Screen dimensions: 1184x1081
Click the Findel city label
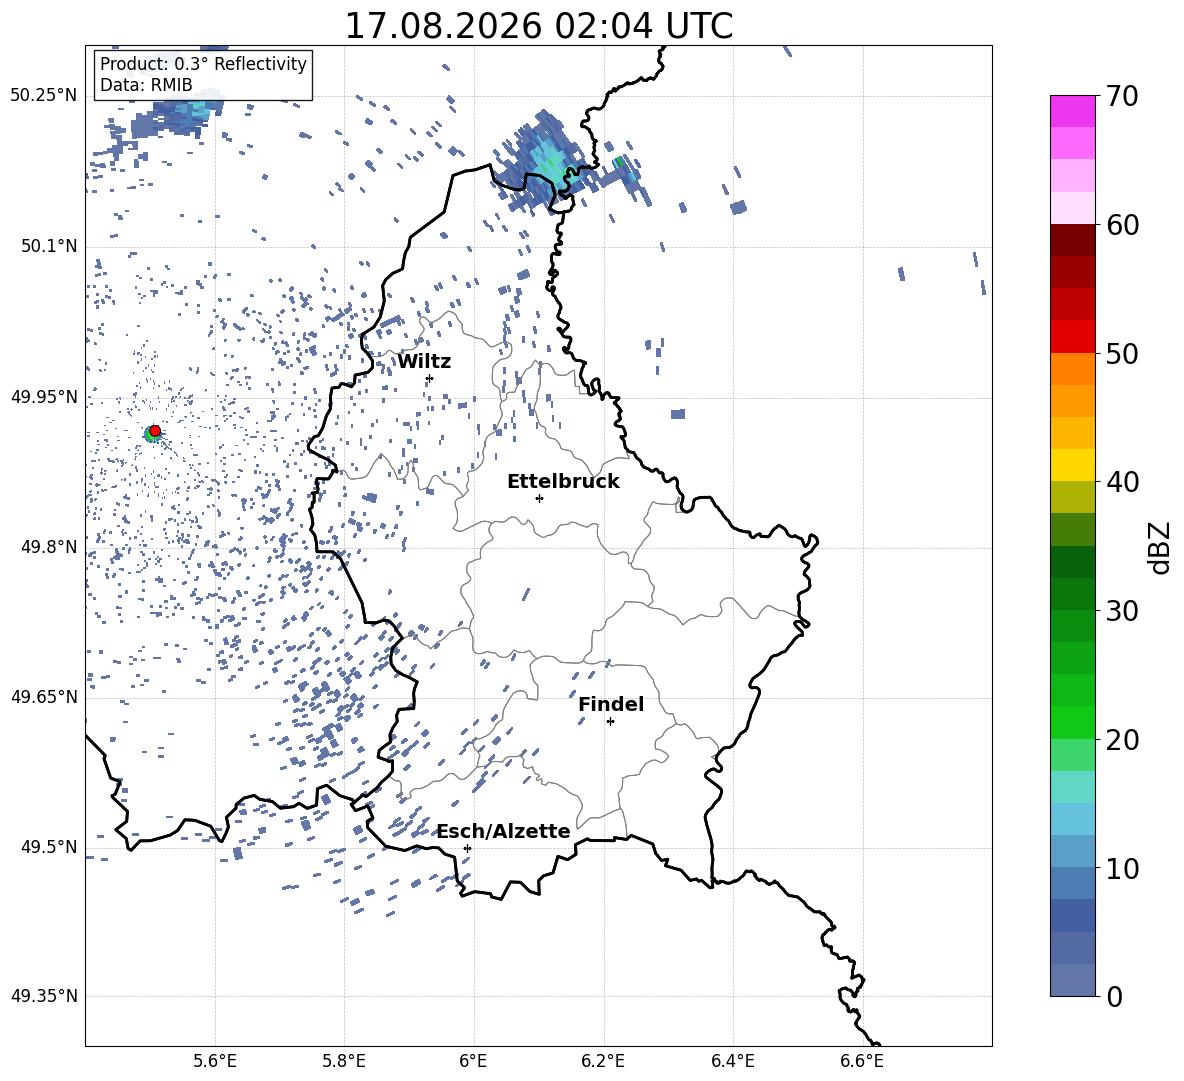tap(611, 704)
